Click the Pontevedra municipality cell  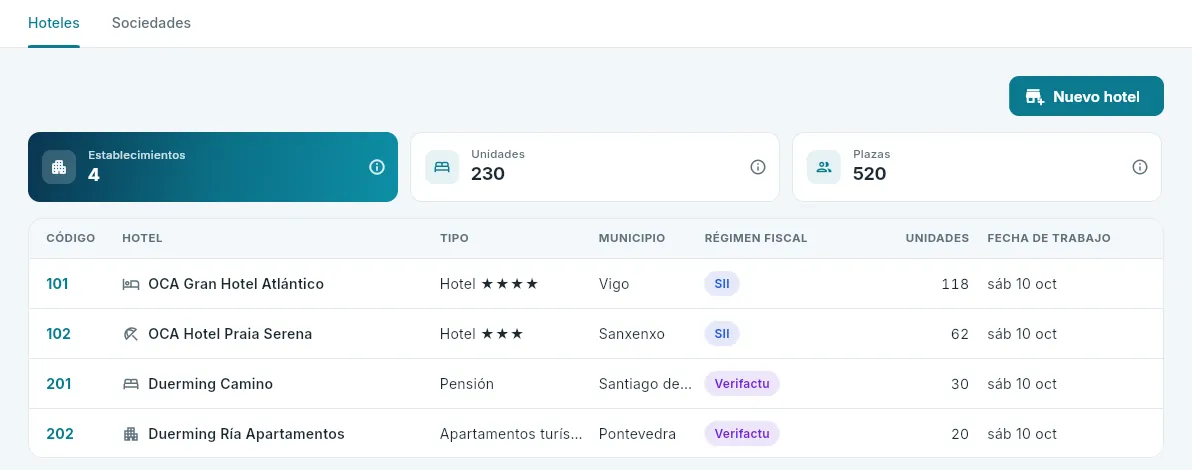(x=637, y=433)
